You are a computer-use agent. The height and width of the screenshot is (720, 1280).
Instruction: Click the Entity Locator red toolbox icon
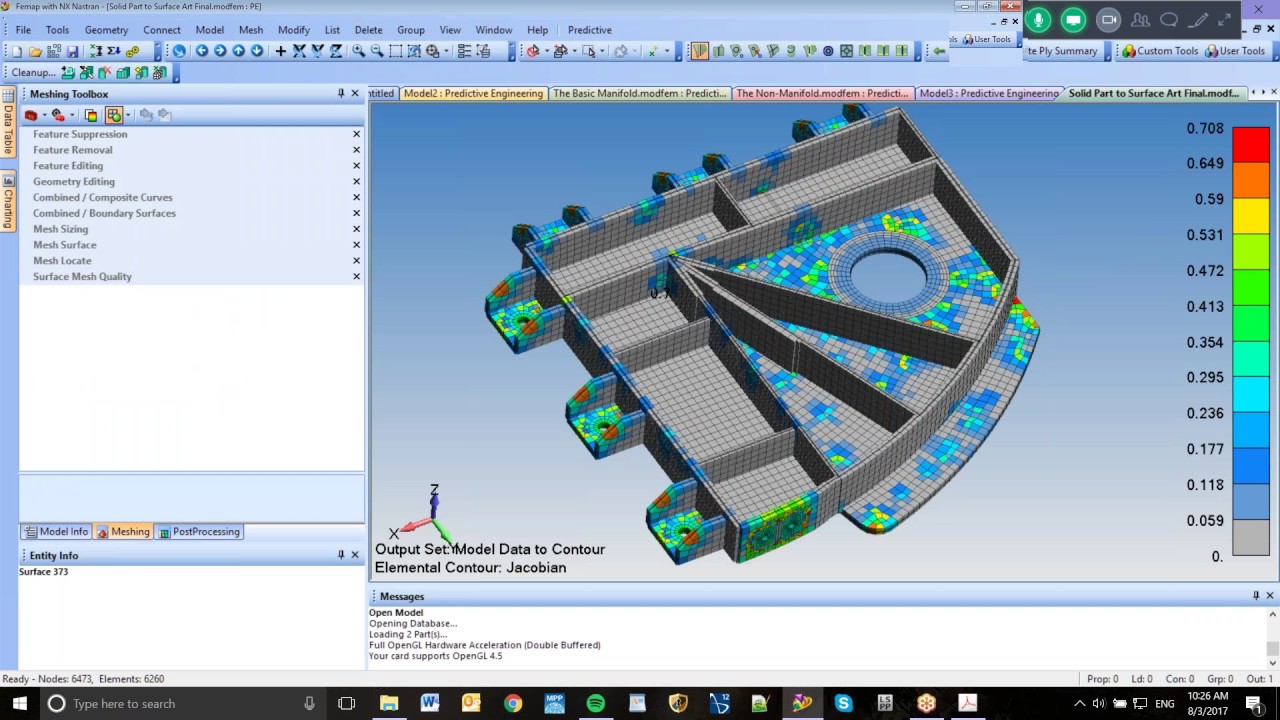coord(30,115)
